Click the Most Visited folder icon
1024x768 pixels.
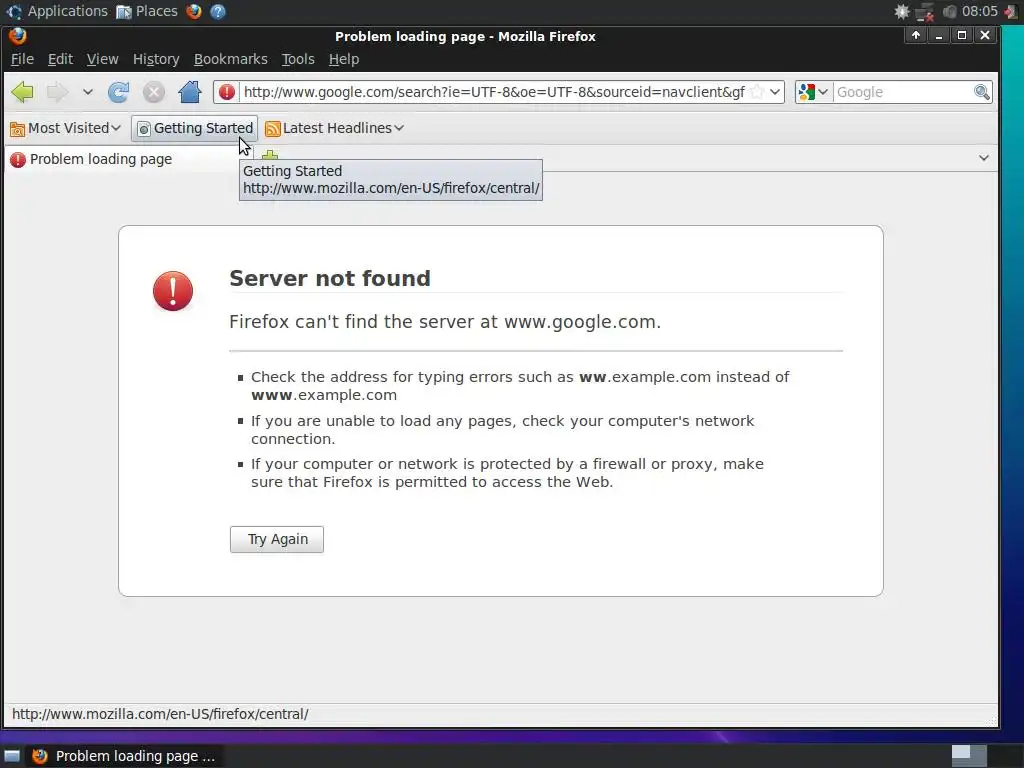tap(18, 129)
